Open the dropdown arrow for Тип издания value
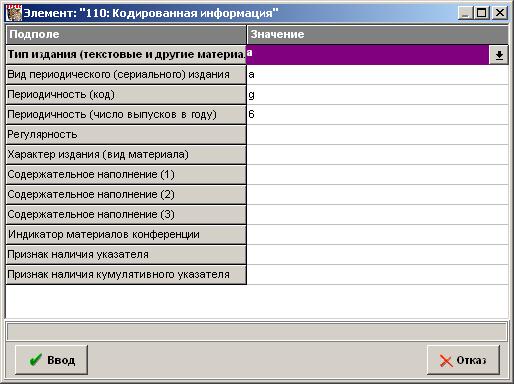 tap(499, 55)
